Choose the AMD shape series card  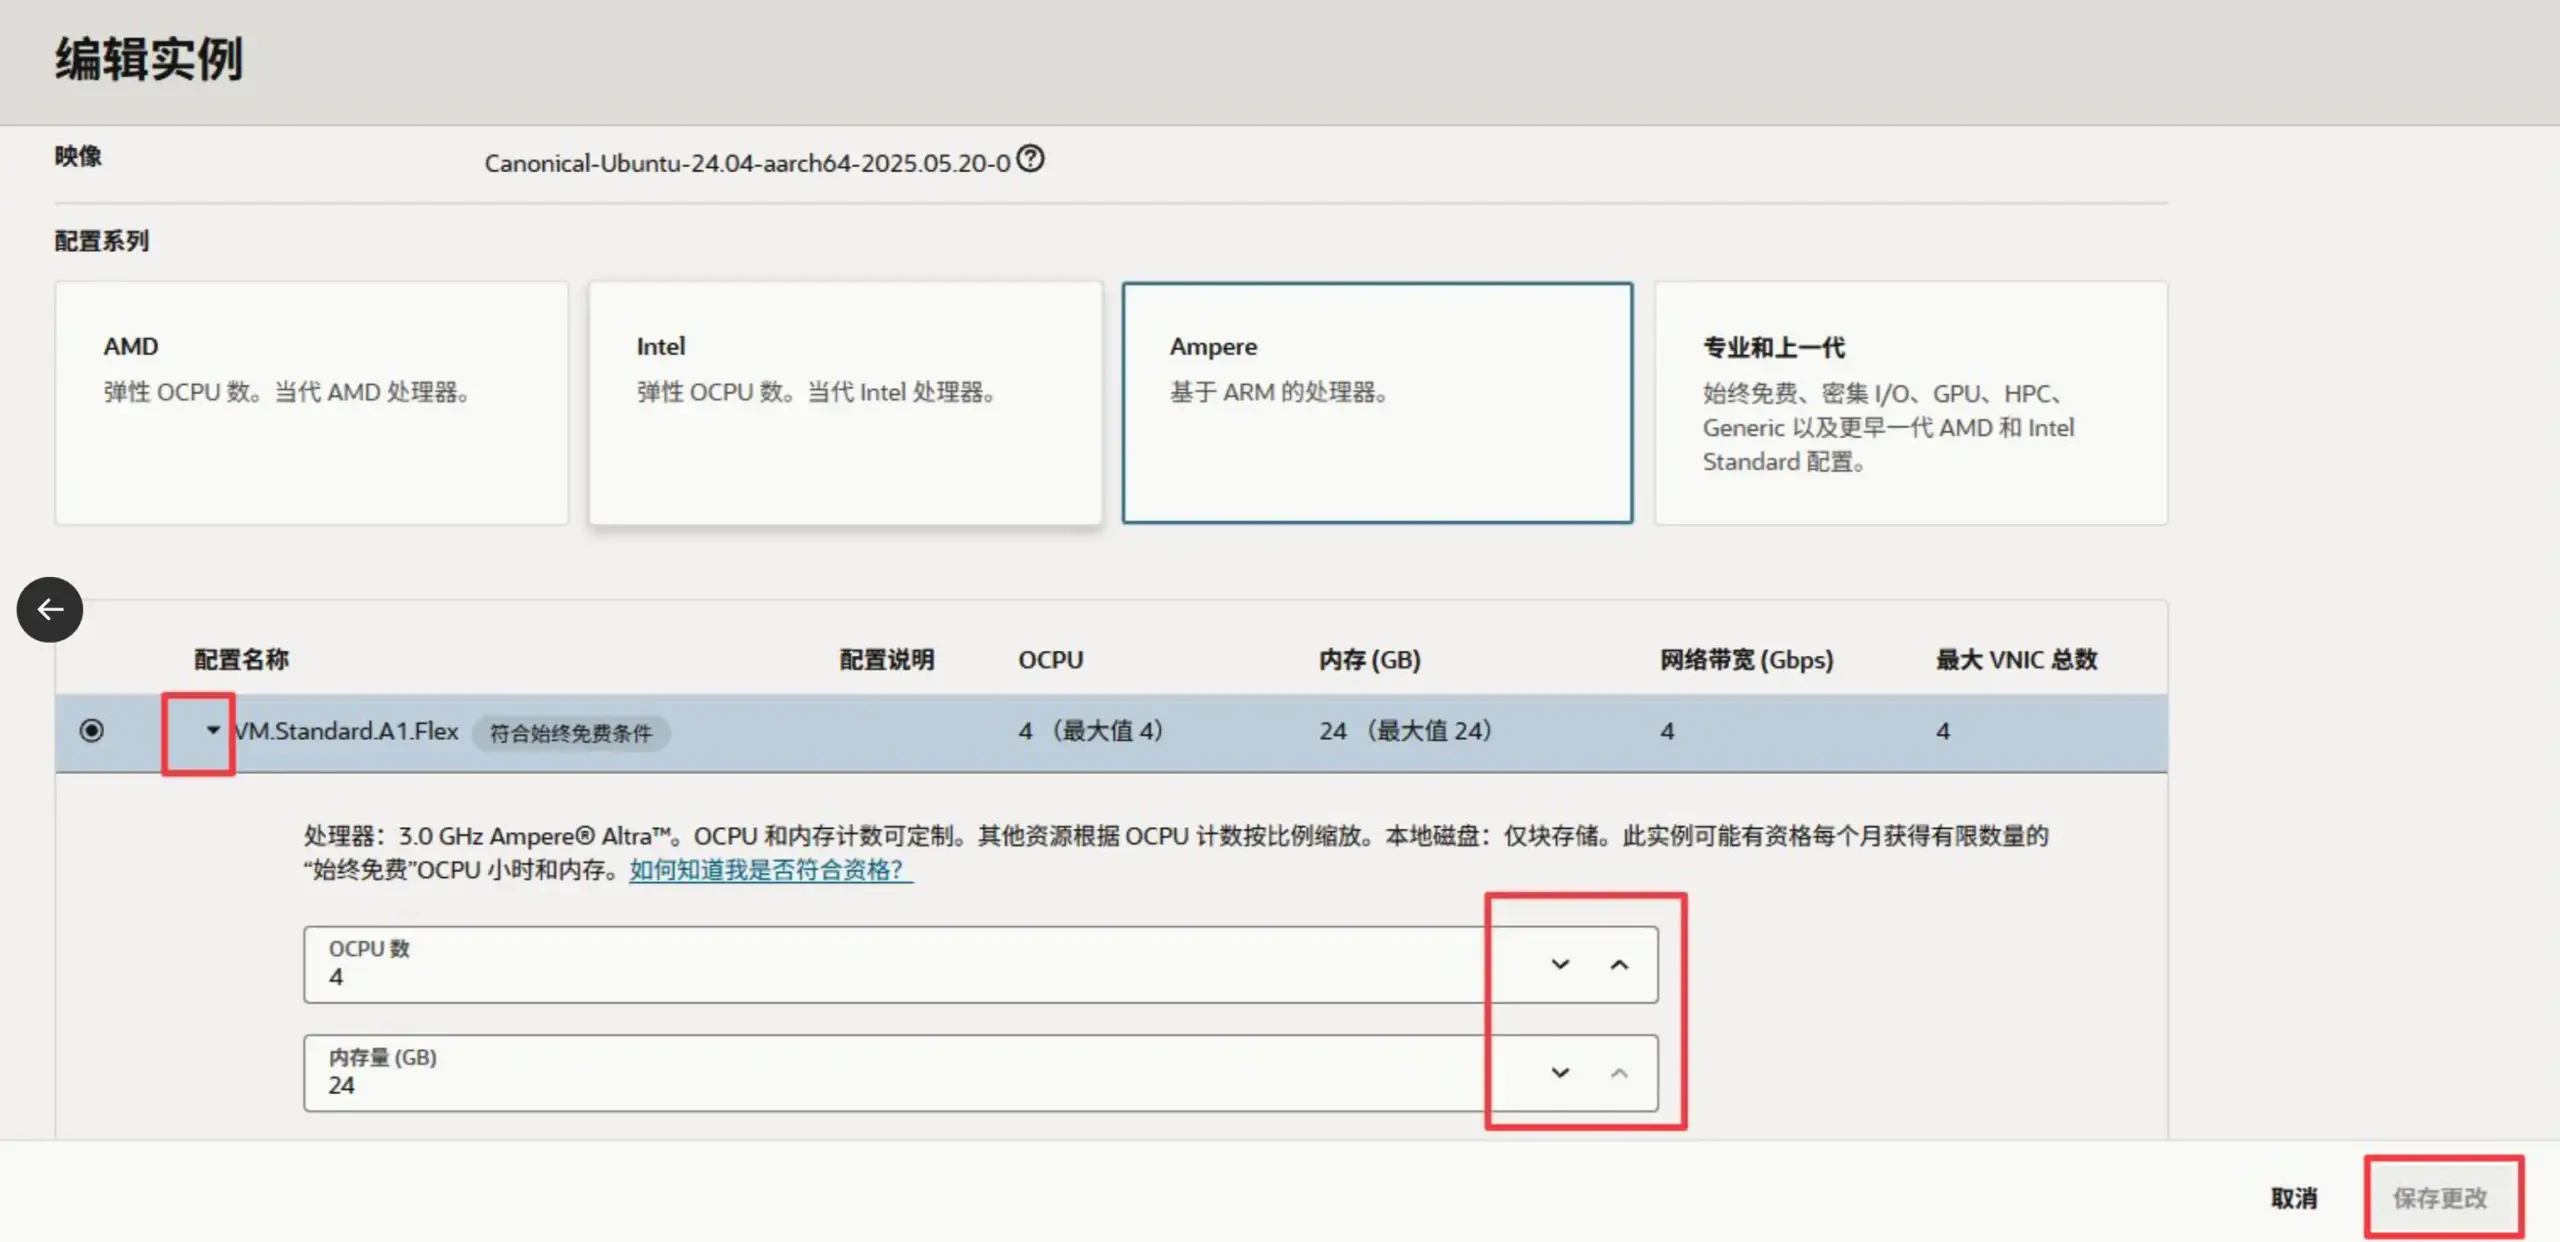coord(312,403)
